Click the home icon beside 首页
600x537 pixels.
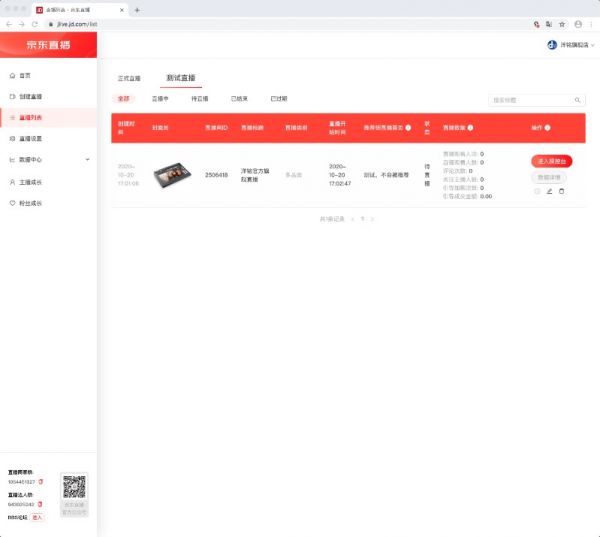click(12, 75)
